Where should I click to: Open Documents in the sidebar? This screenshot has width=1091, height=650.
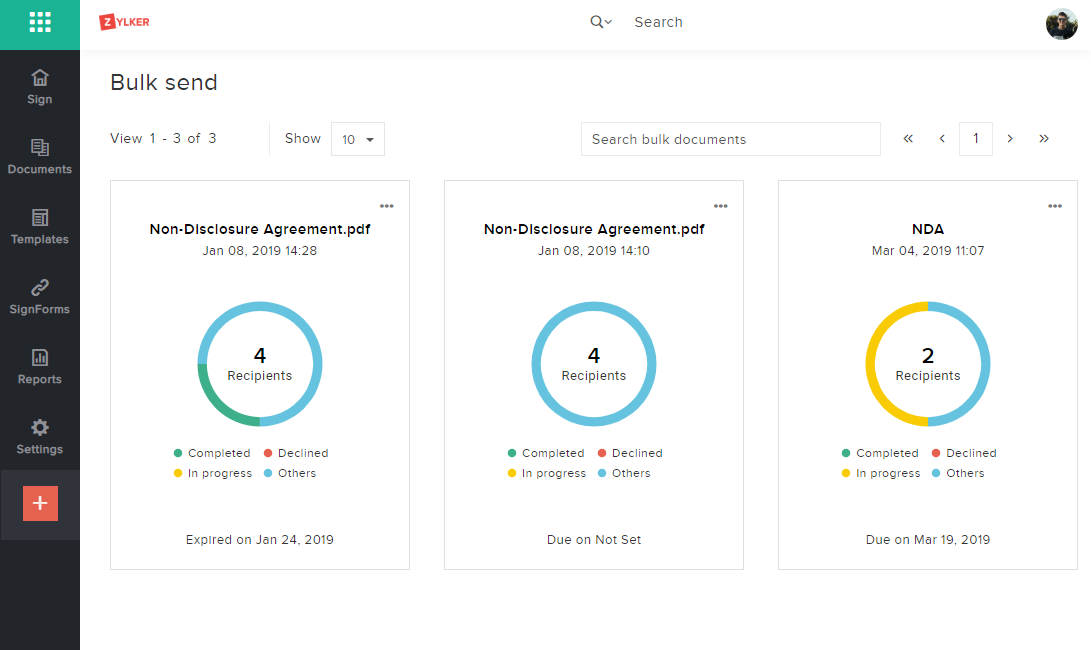click(40, 156)
